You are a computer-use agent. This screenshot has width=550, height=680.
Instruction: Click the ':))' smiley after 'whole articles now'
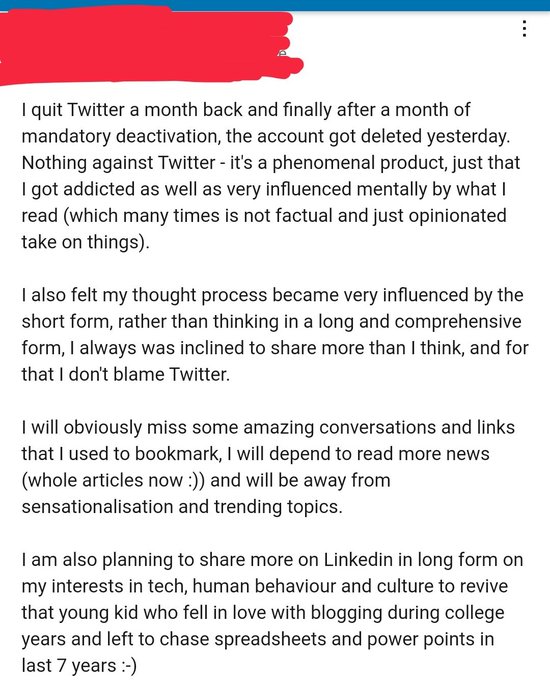click(x=196, y=481)
